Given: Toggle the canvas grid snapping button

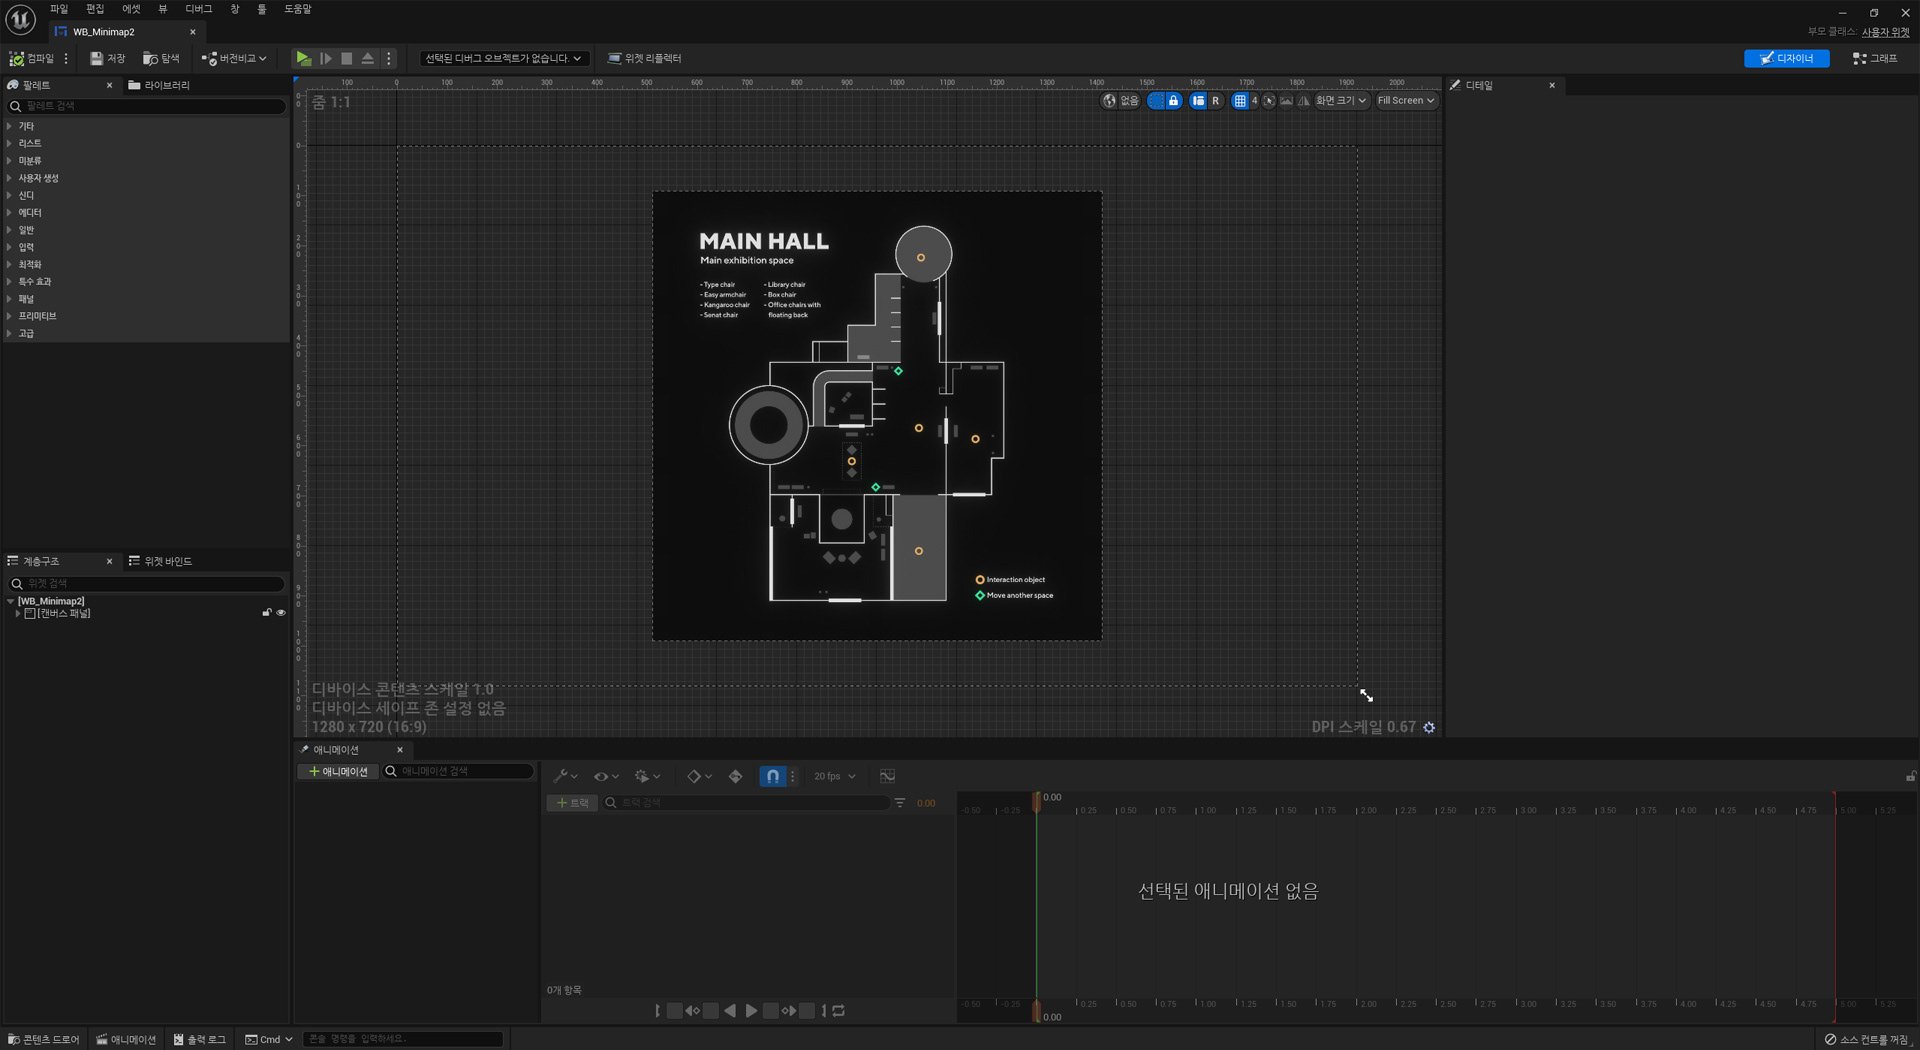Looking at the screenshot, I should [x=1240, y=101].
